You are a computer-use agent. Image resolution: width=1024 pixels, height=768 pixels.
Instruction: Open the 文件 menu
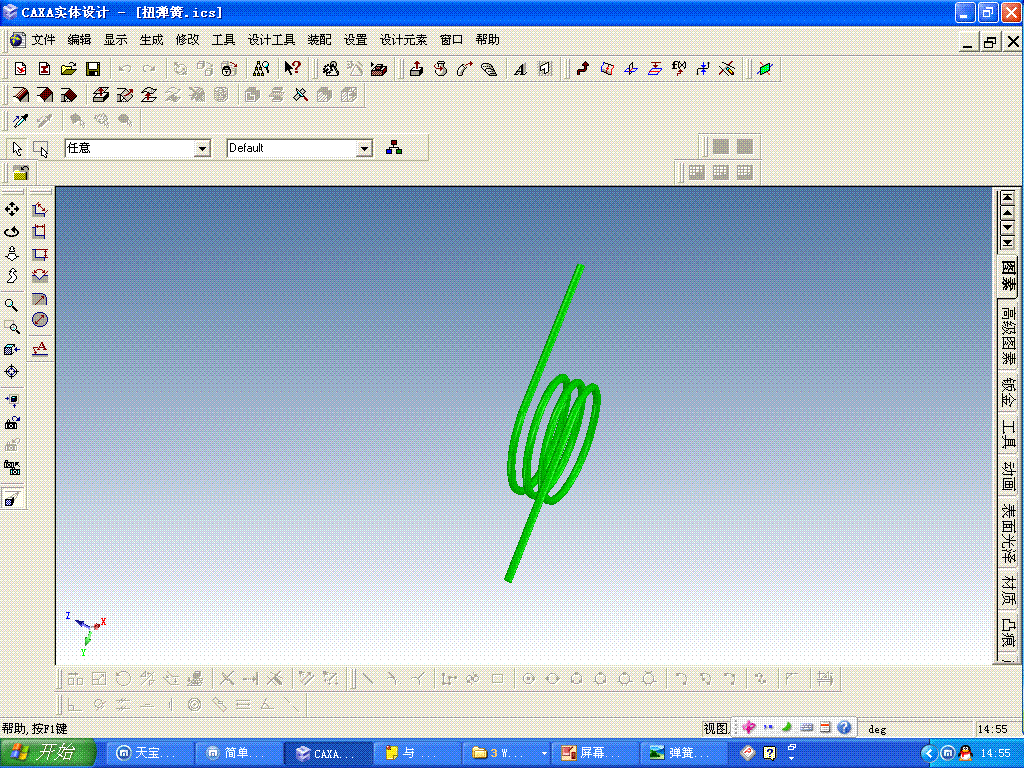[43, 40]
